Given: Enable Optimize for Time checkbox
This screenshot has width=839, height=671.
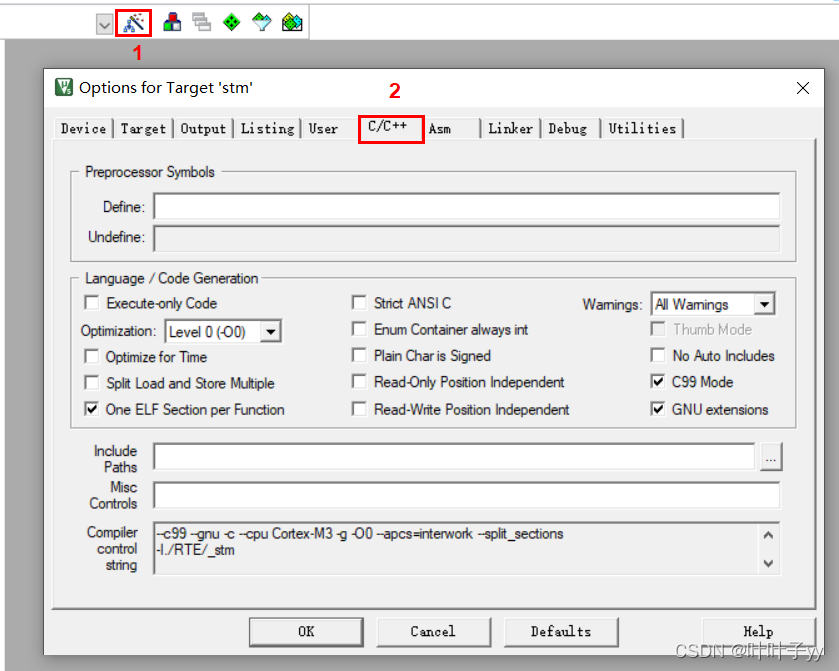Looking at the screenshot, I should click(92, 356).
